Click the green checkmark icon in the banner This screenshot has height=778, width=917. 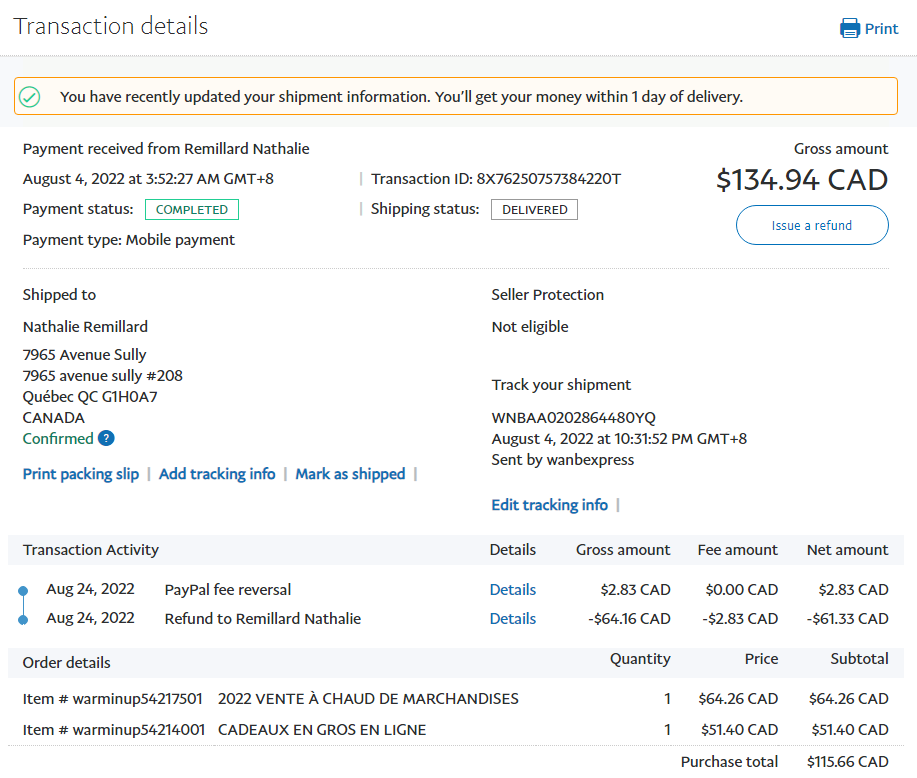click(30, 97)
